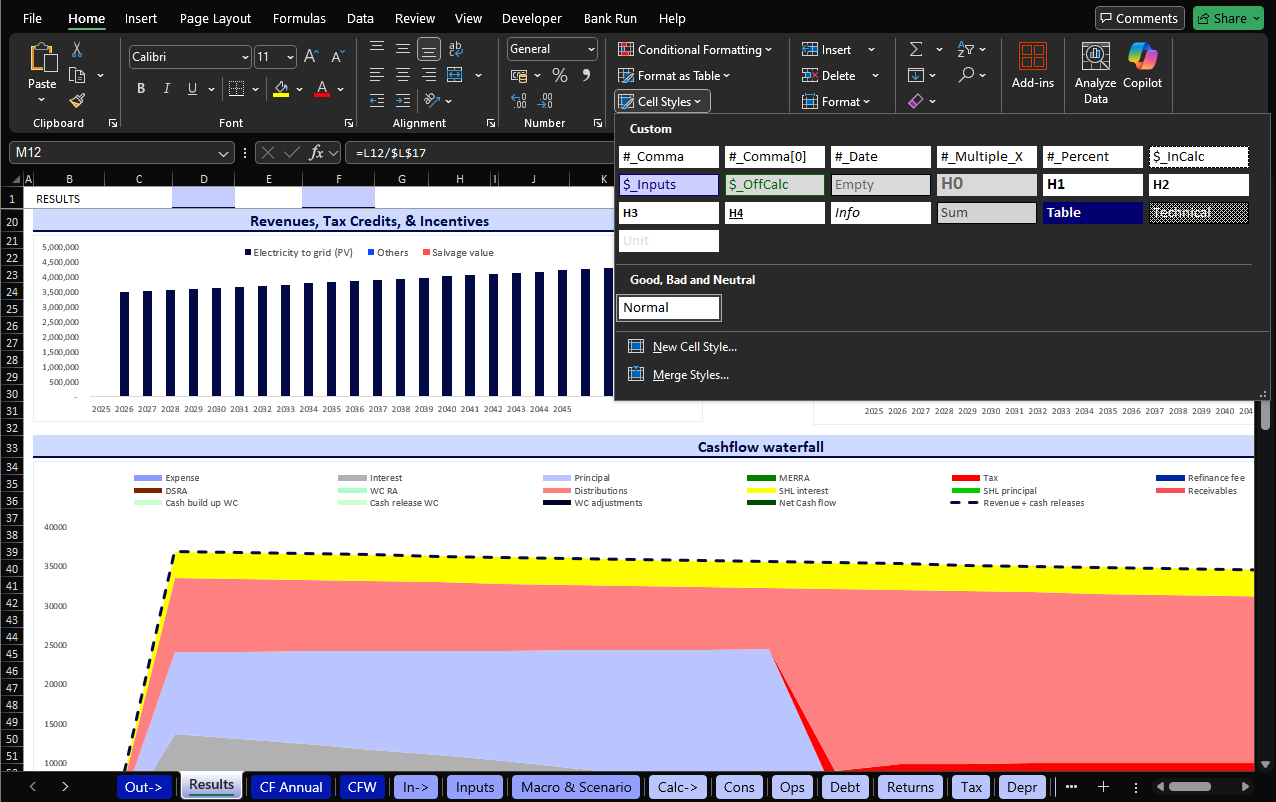Click the Increase Font Size icon

[311, 57]
